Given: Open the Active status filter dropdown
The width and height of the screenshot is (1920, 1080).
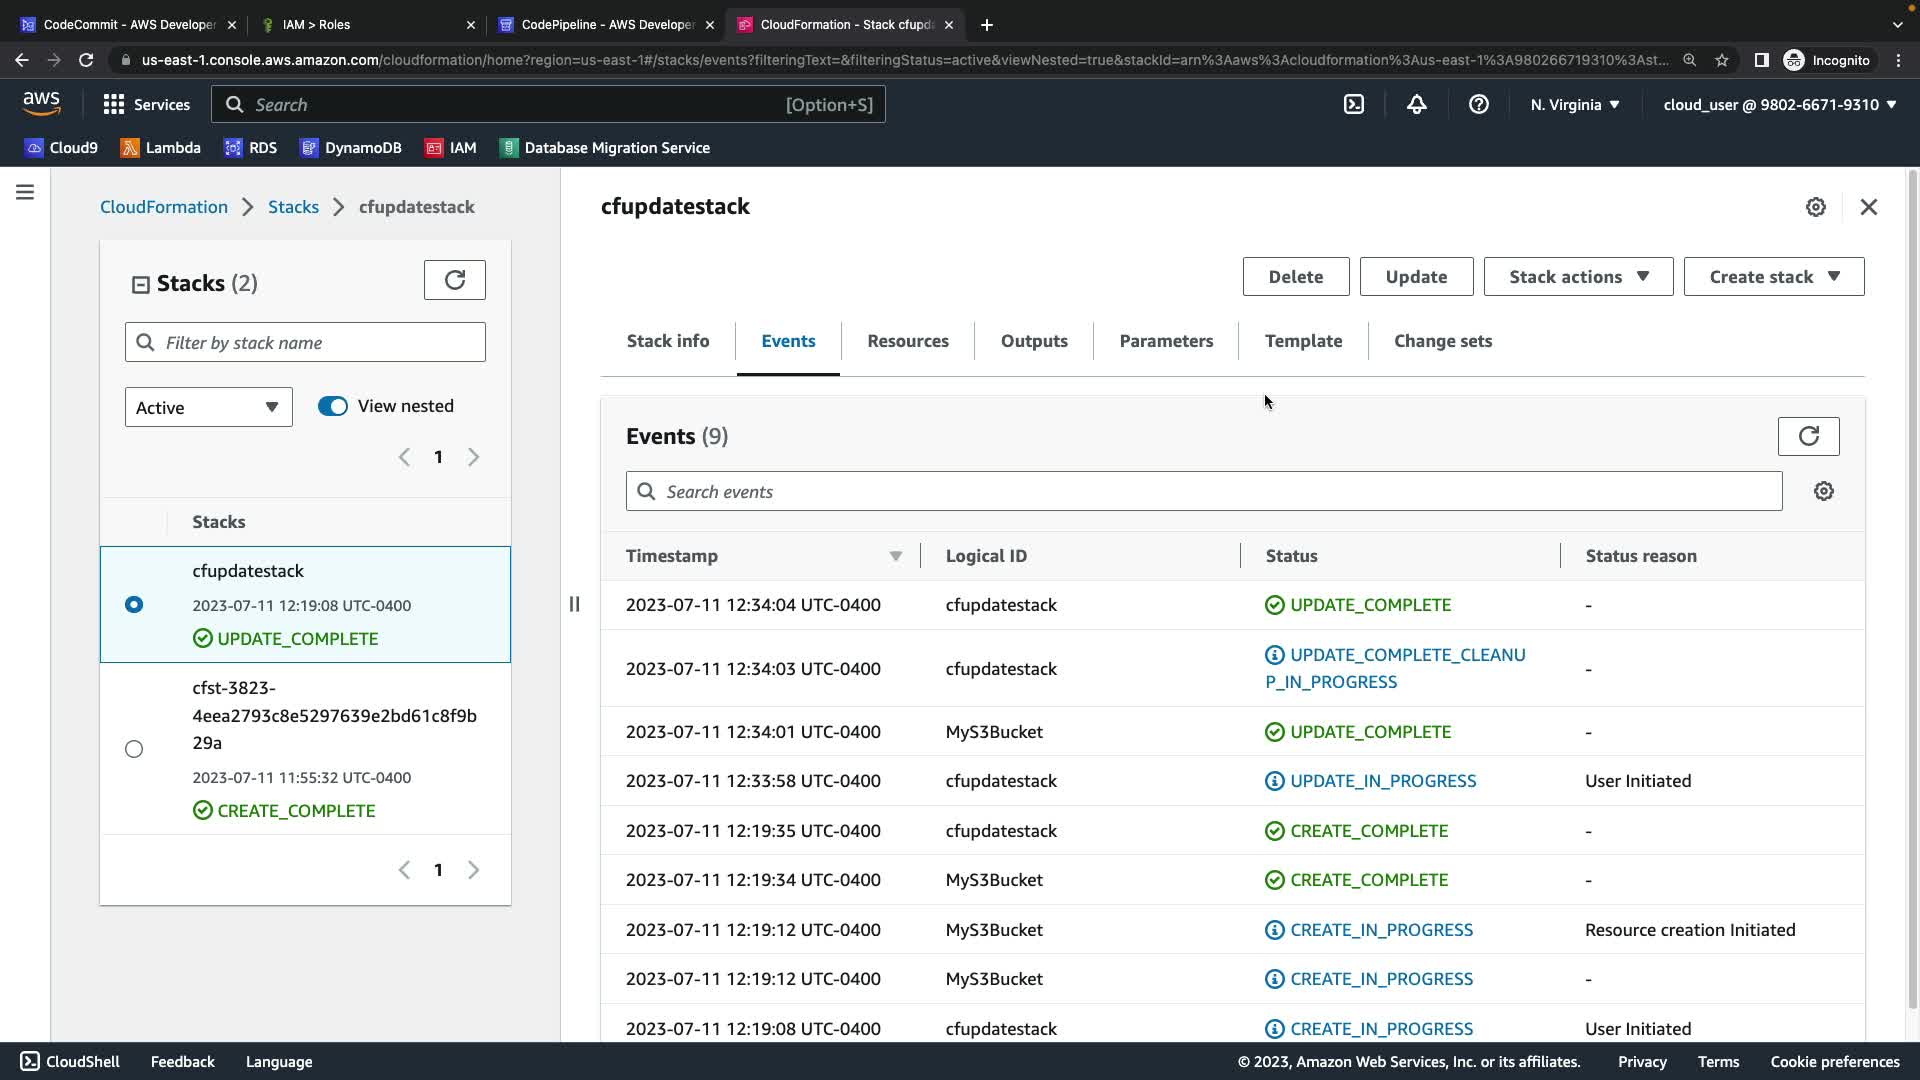Looking at the screenshot, I should (208, 407).
